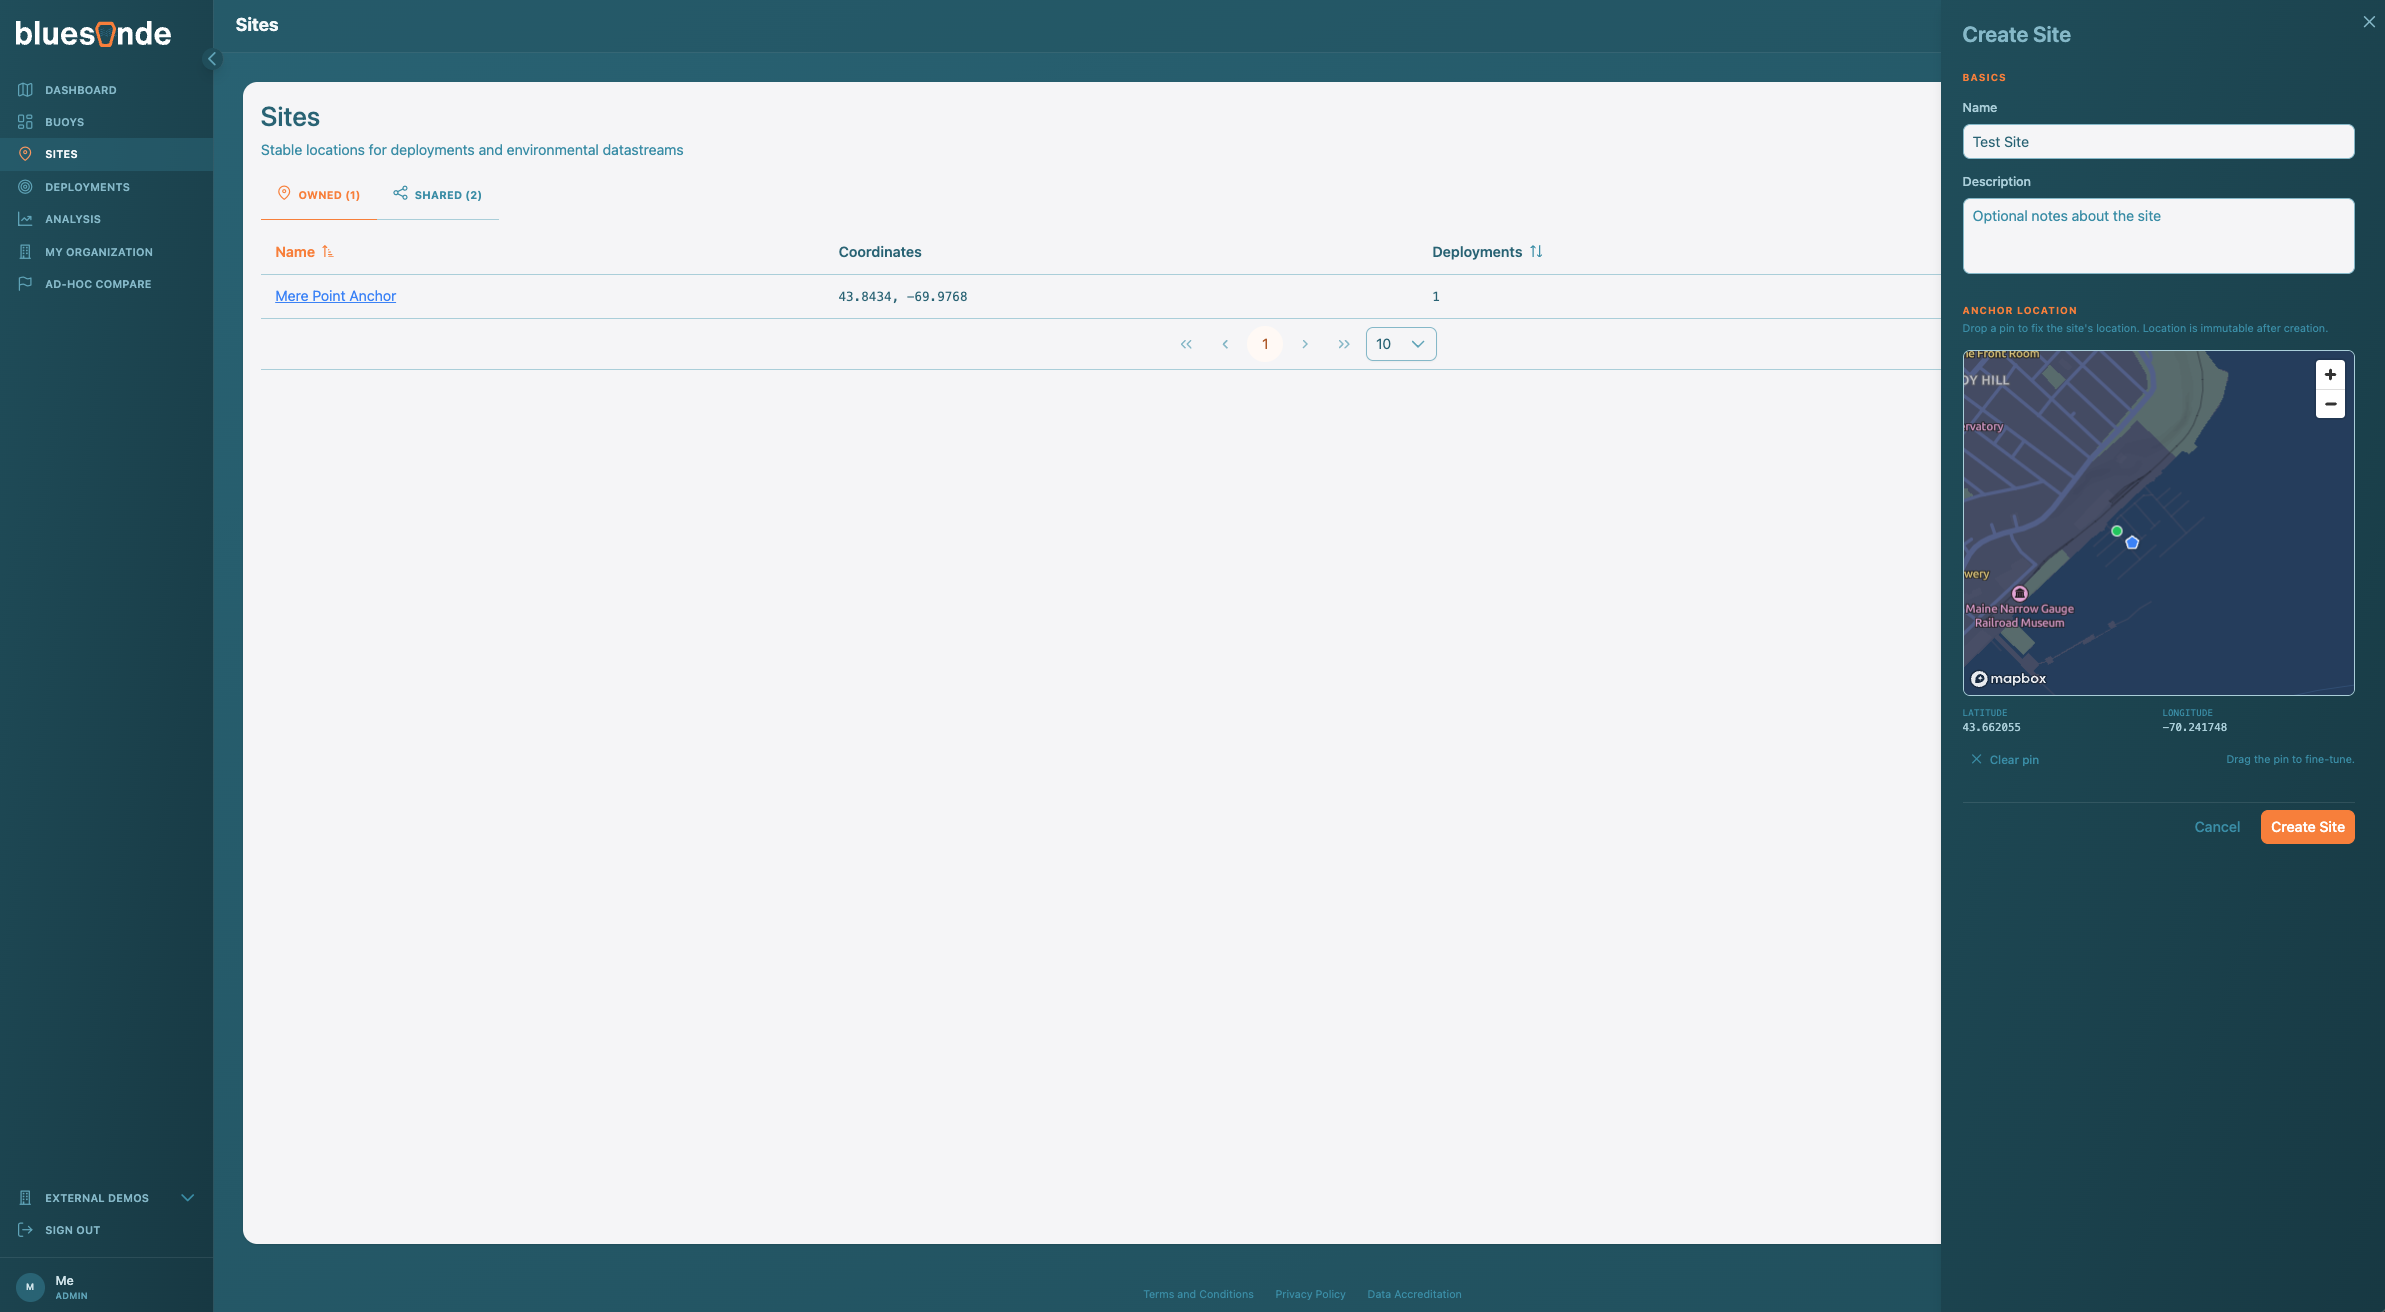The height and width of the screenshot is (1312, 2385).
Task: Go to Deployments in the sidebar
Action: 87,187
